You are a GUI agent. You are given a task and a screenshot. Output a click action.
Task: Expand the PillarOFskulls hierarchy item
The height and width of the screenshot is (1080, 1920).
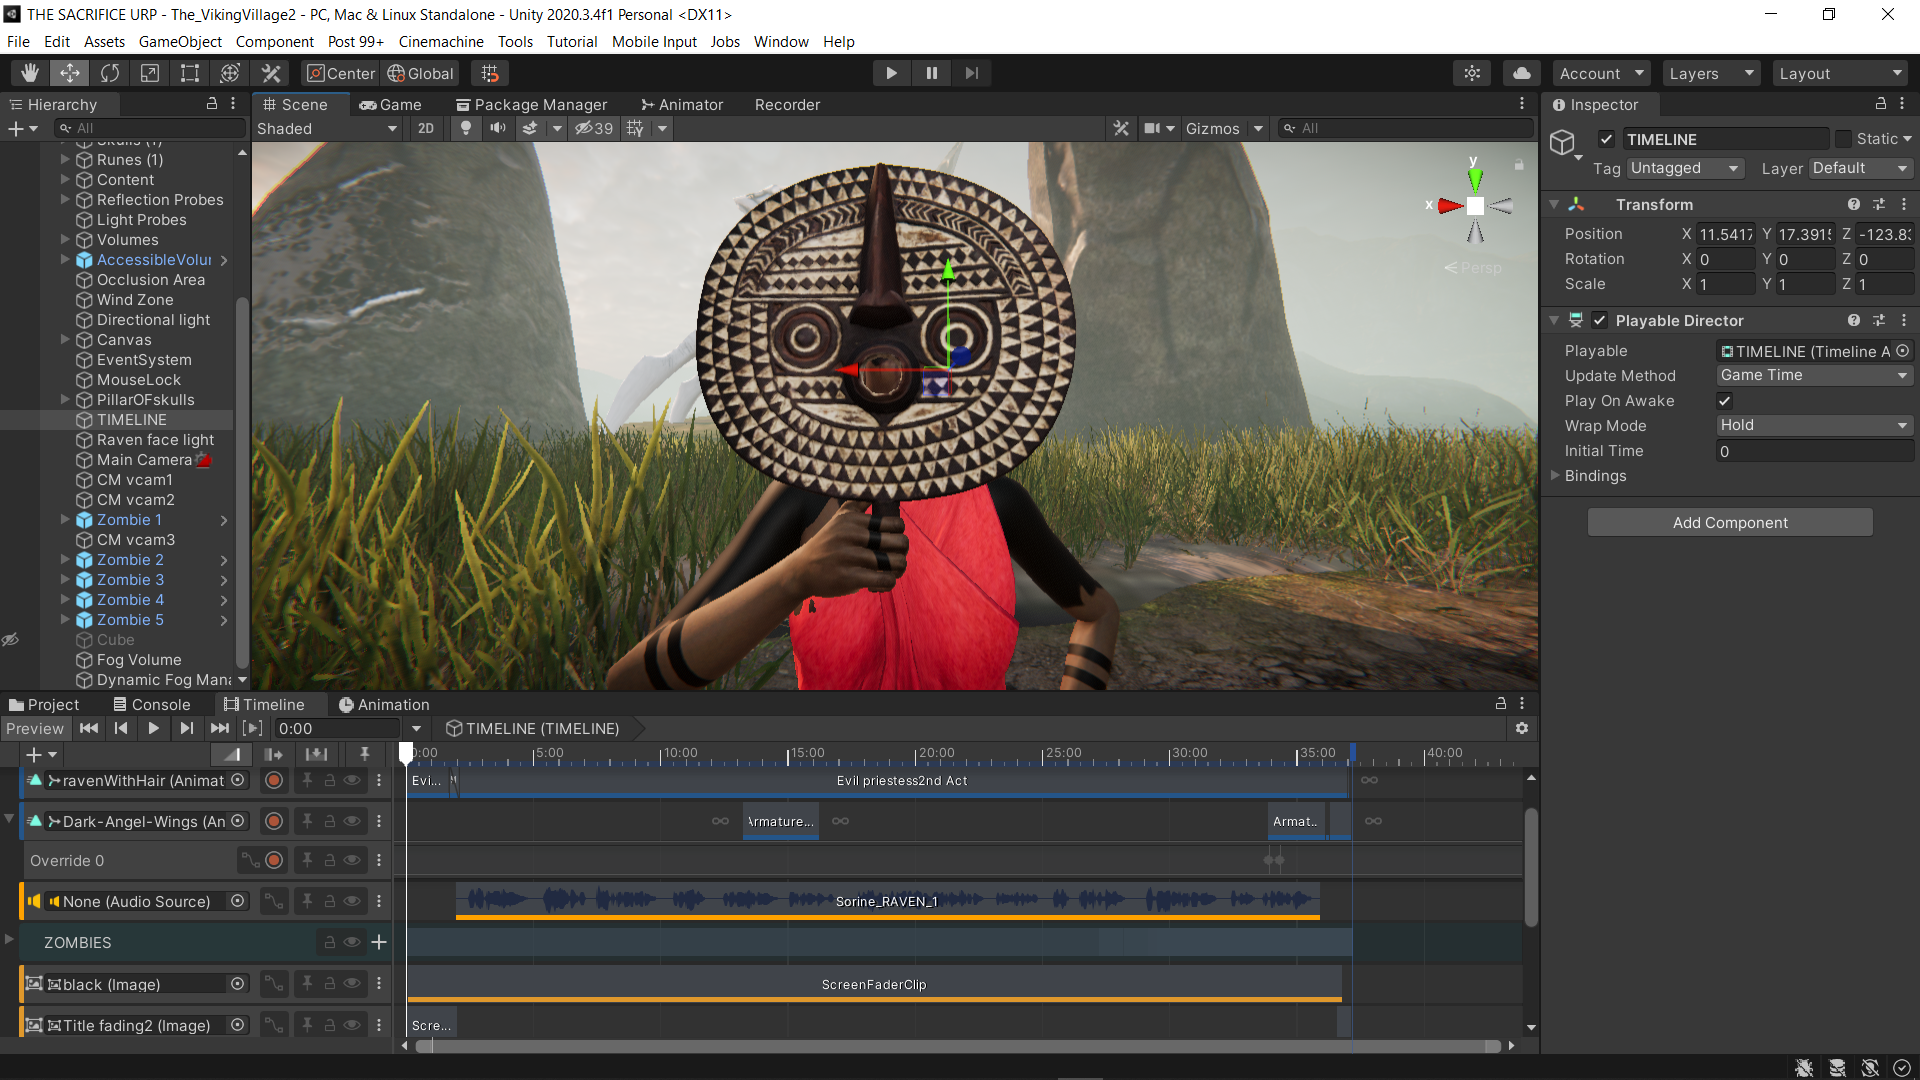65,400
